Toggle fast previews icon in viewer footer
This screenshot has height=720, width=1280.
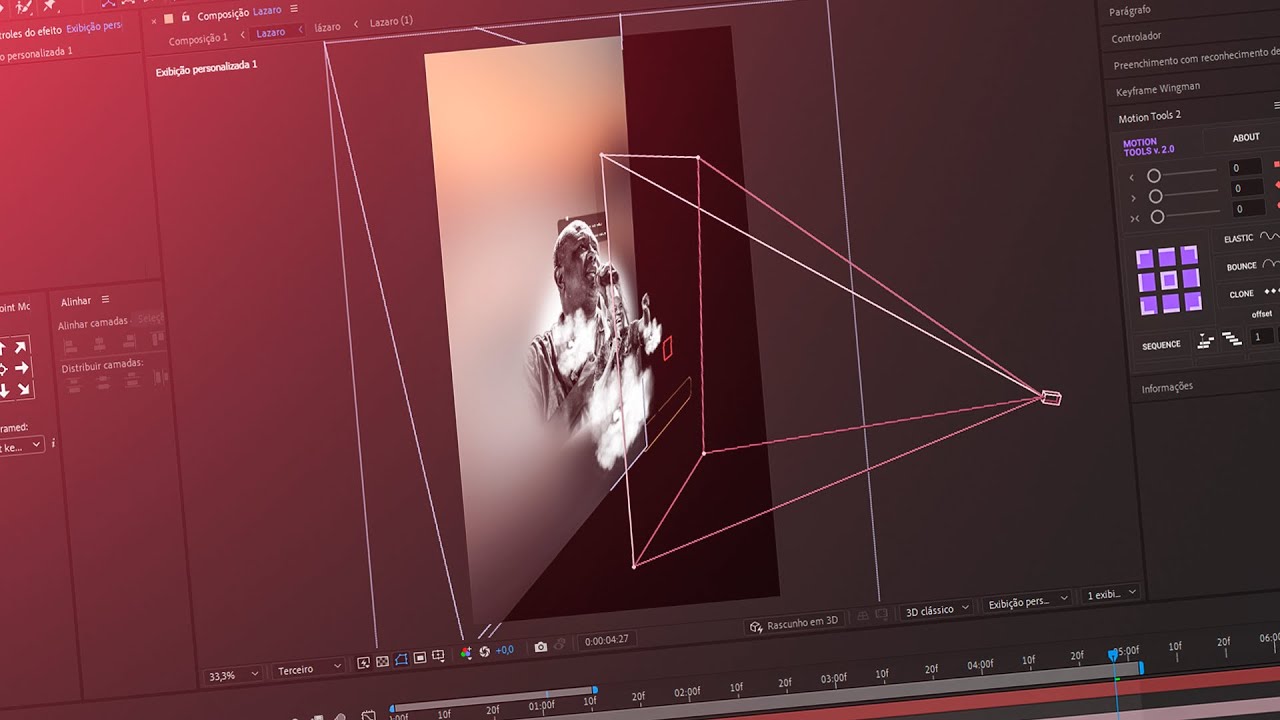point(364,661)
